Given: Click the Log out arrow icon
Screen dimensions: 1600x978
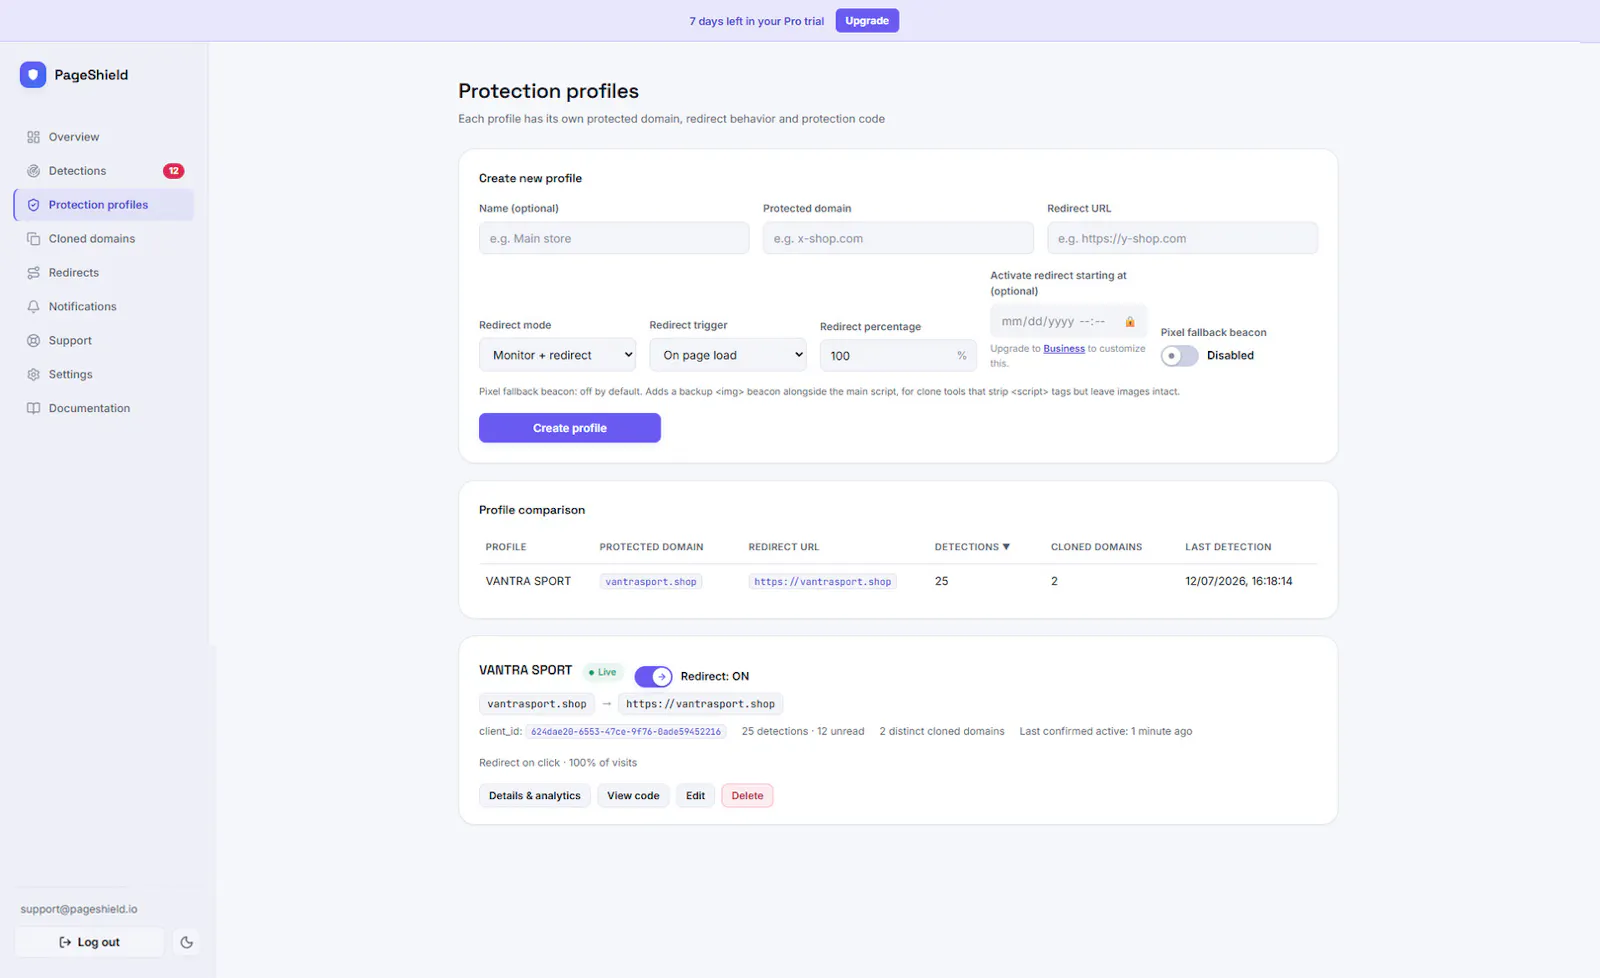Looking at the screenshot, I should click(65, 942).
